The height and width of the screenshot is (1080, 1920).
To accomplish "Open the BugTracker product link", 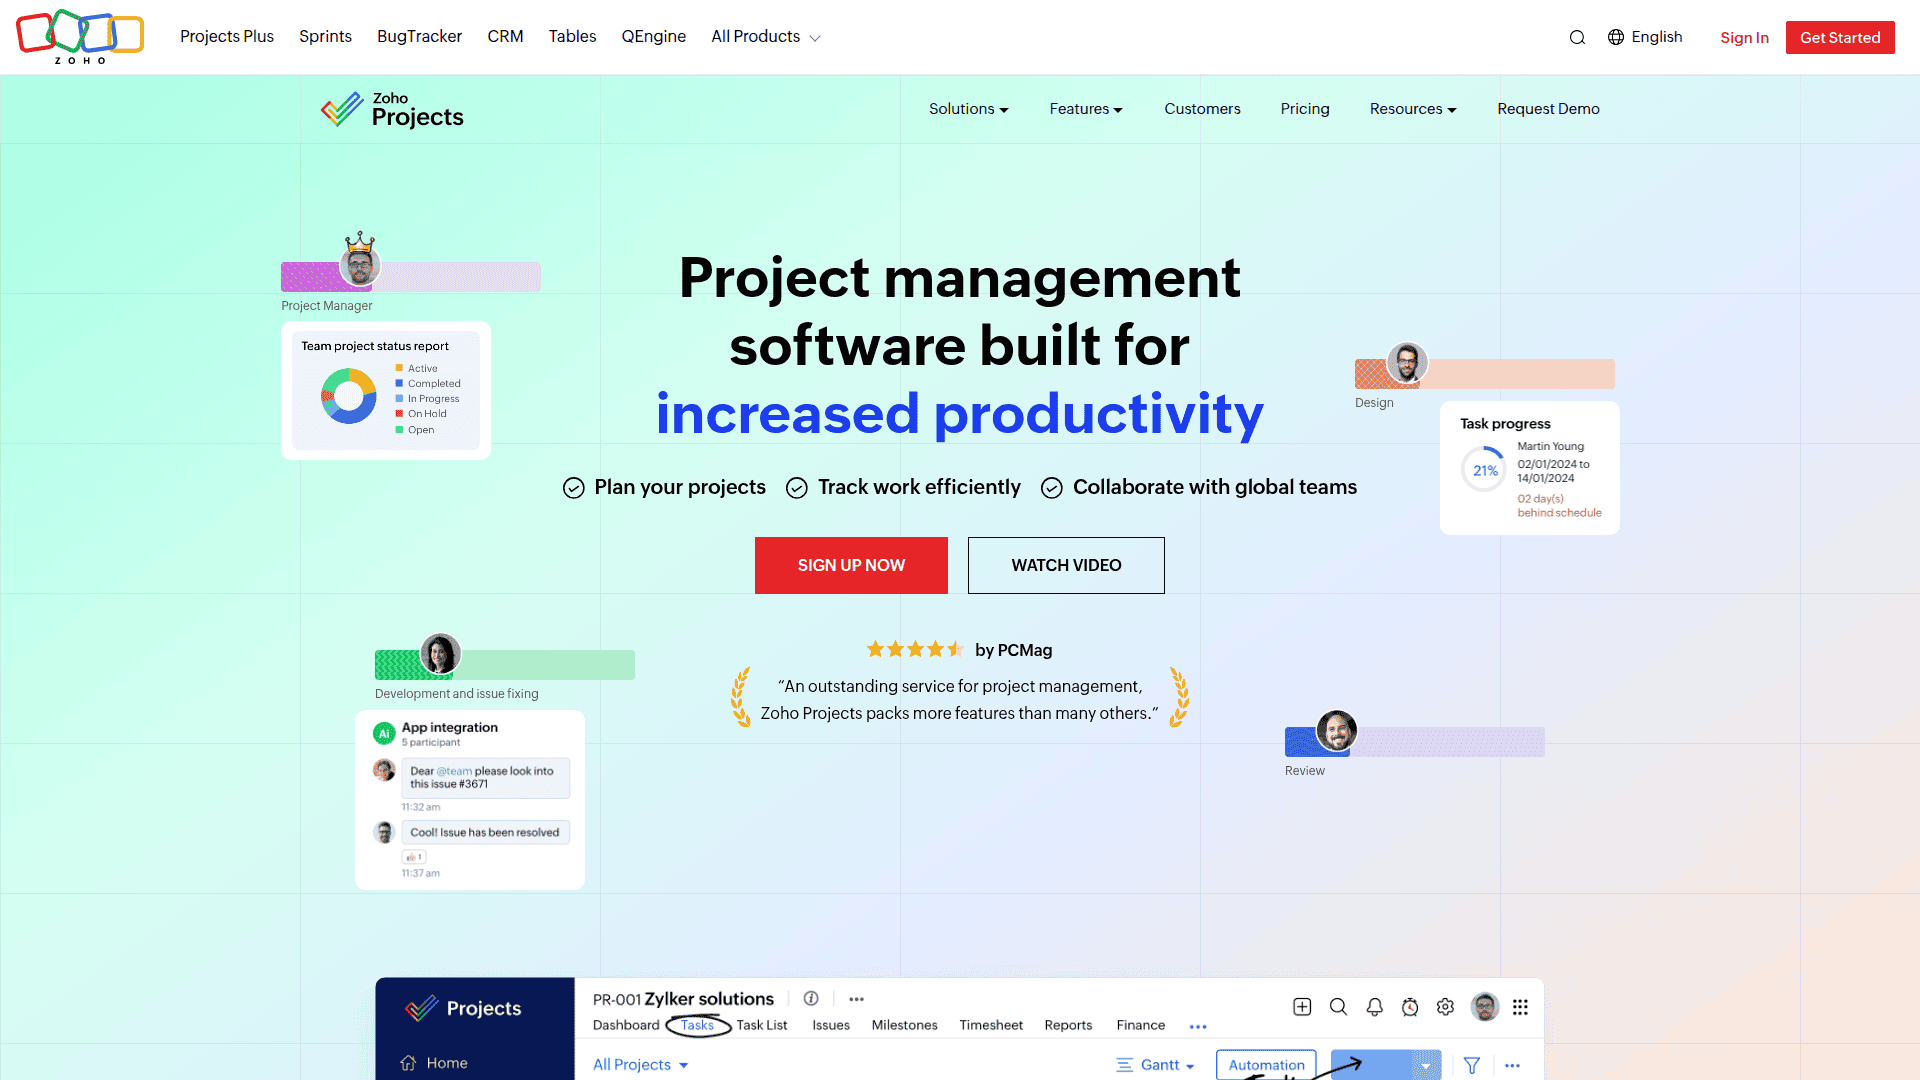I will [419, 37].
